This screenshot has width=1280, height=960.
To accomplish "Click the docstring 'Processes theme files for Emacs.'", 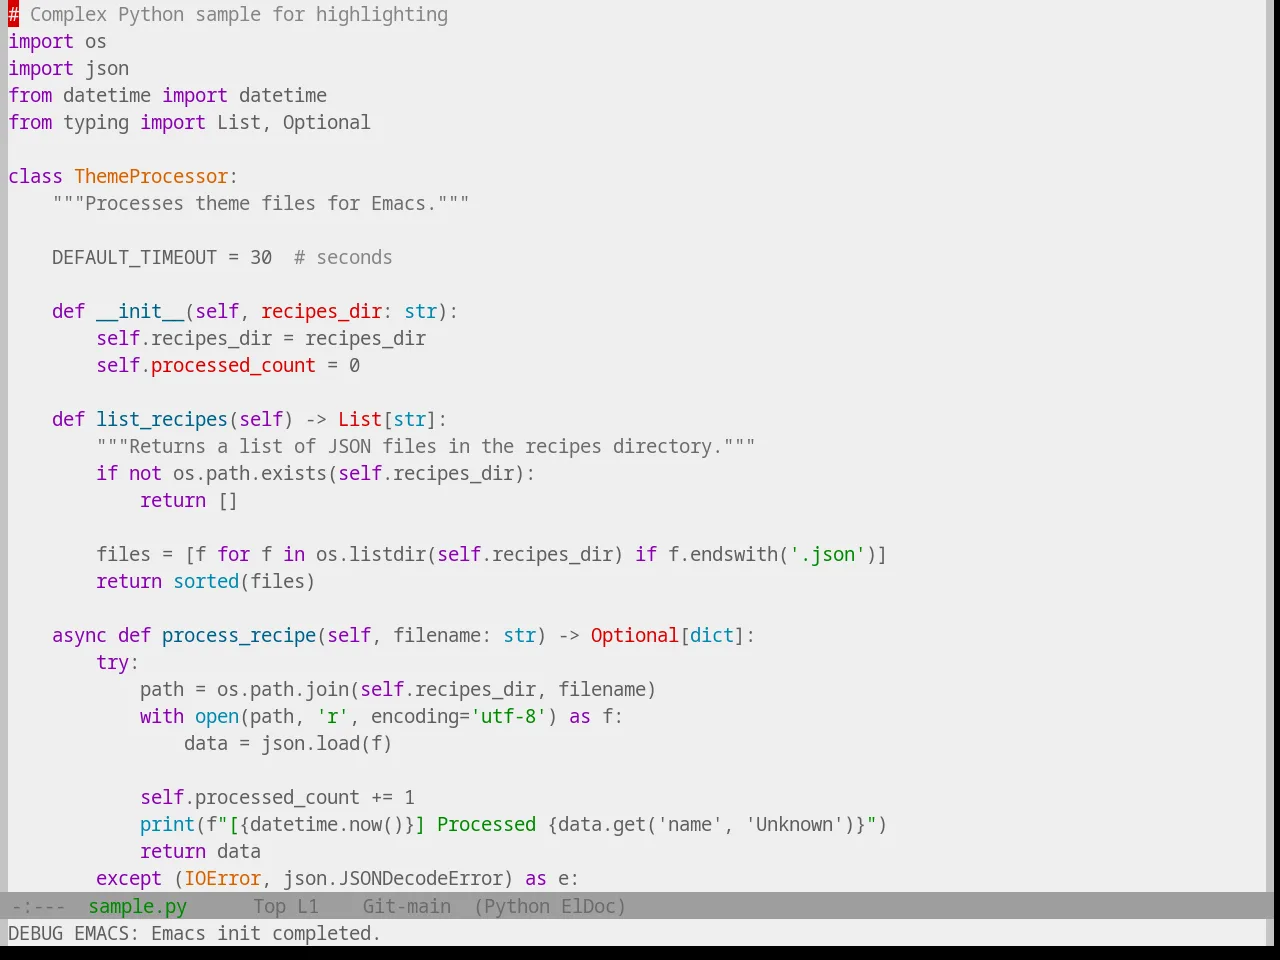I will point(261,203).
